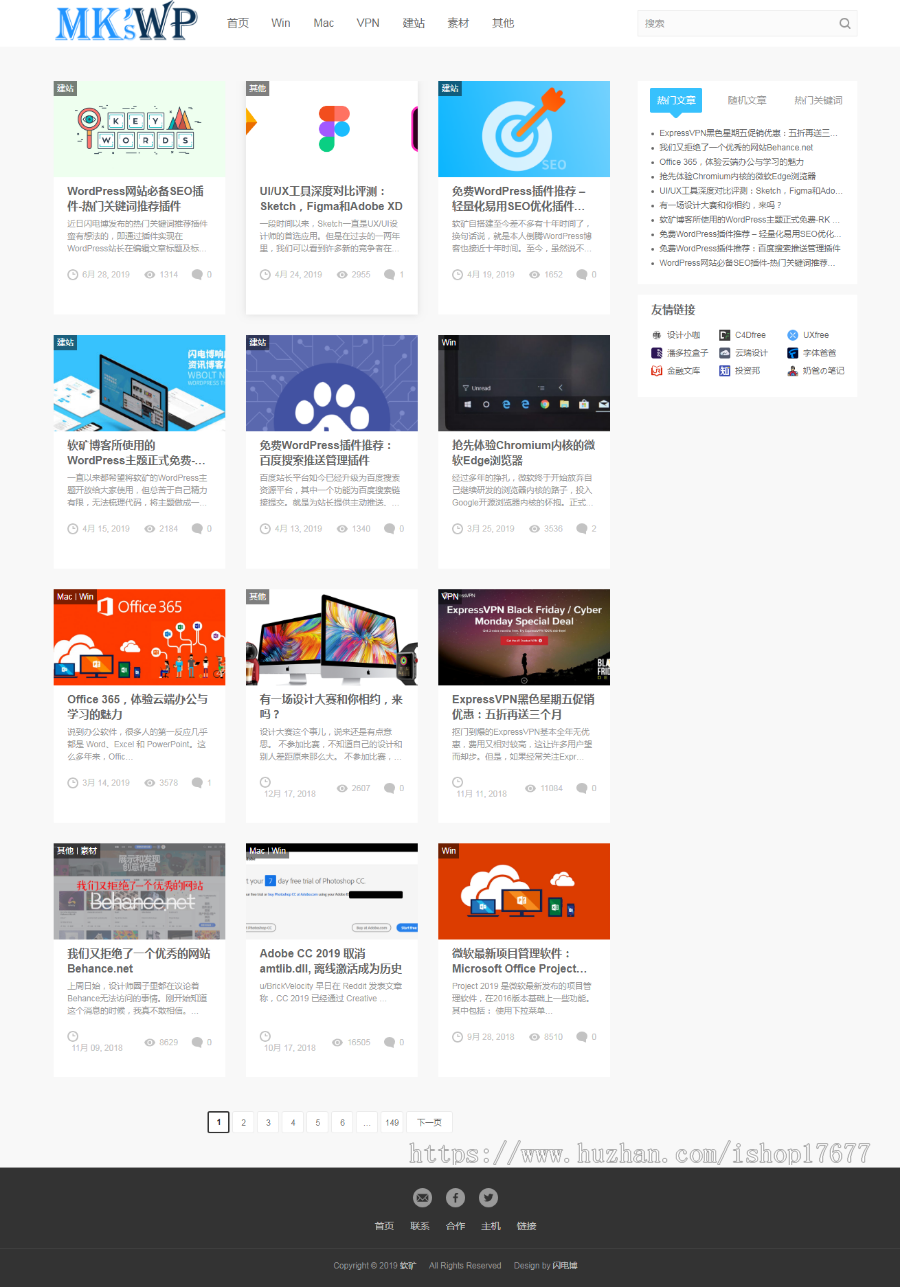Open the Twitter icon in footer
The height and width of the screenshot is (1287, 900).
(488, 1197)
